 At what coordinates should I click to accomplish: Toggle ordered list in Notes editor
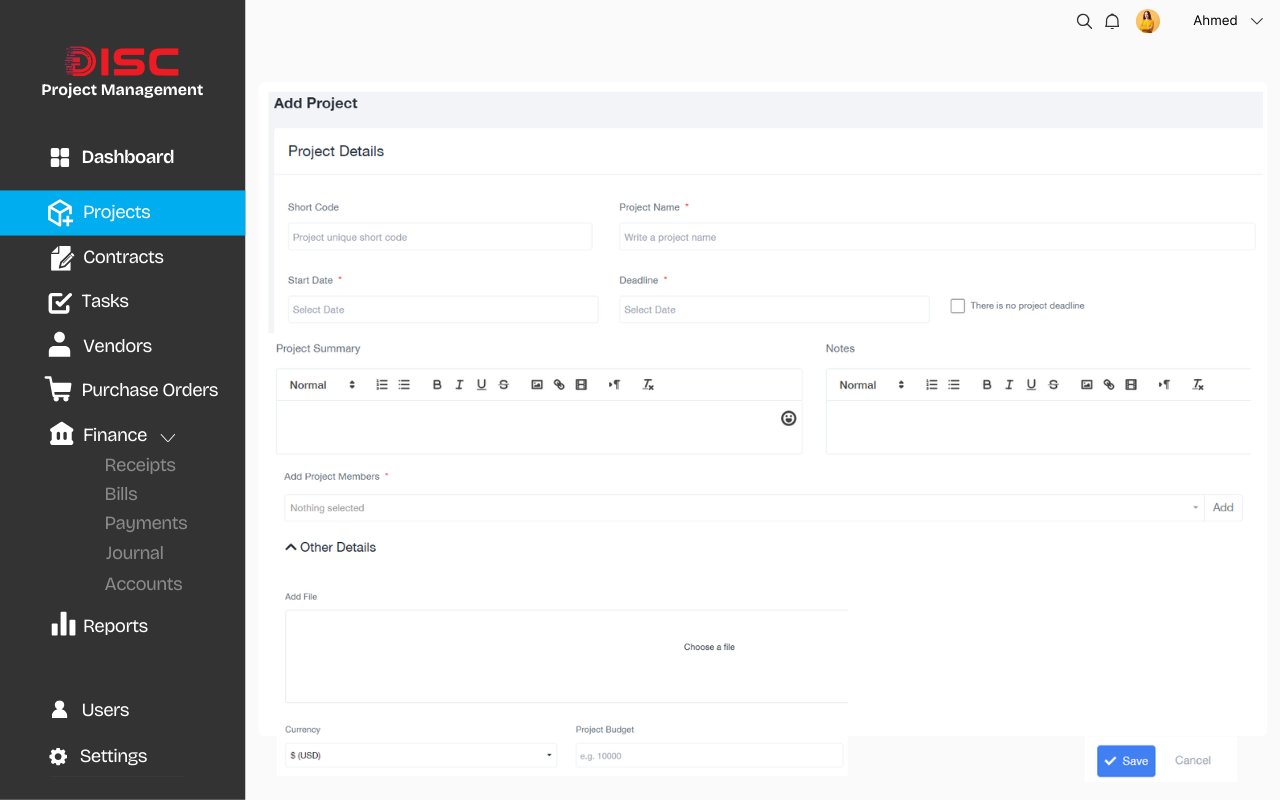tap(932, 385)
